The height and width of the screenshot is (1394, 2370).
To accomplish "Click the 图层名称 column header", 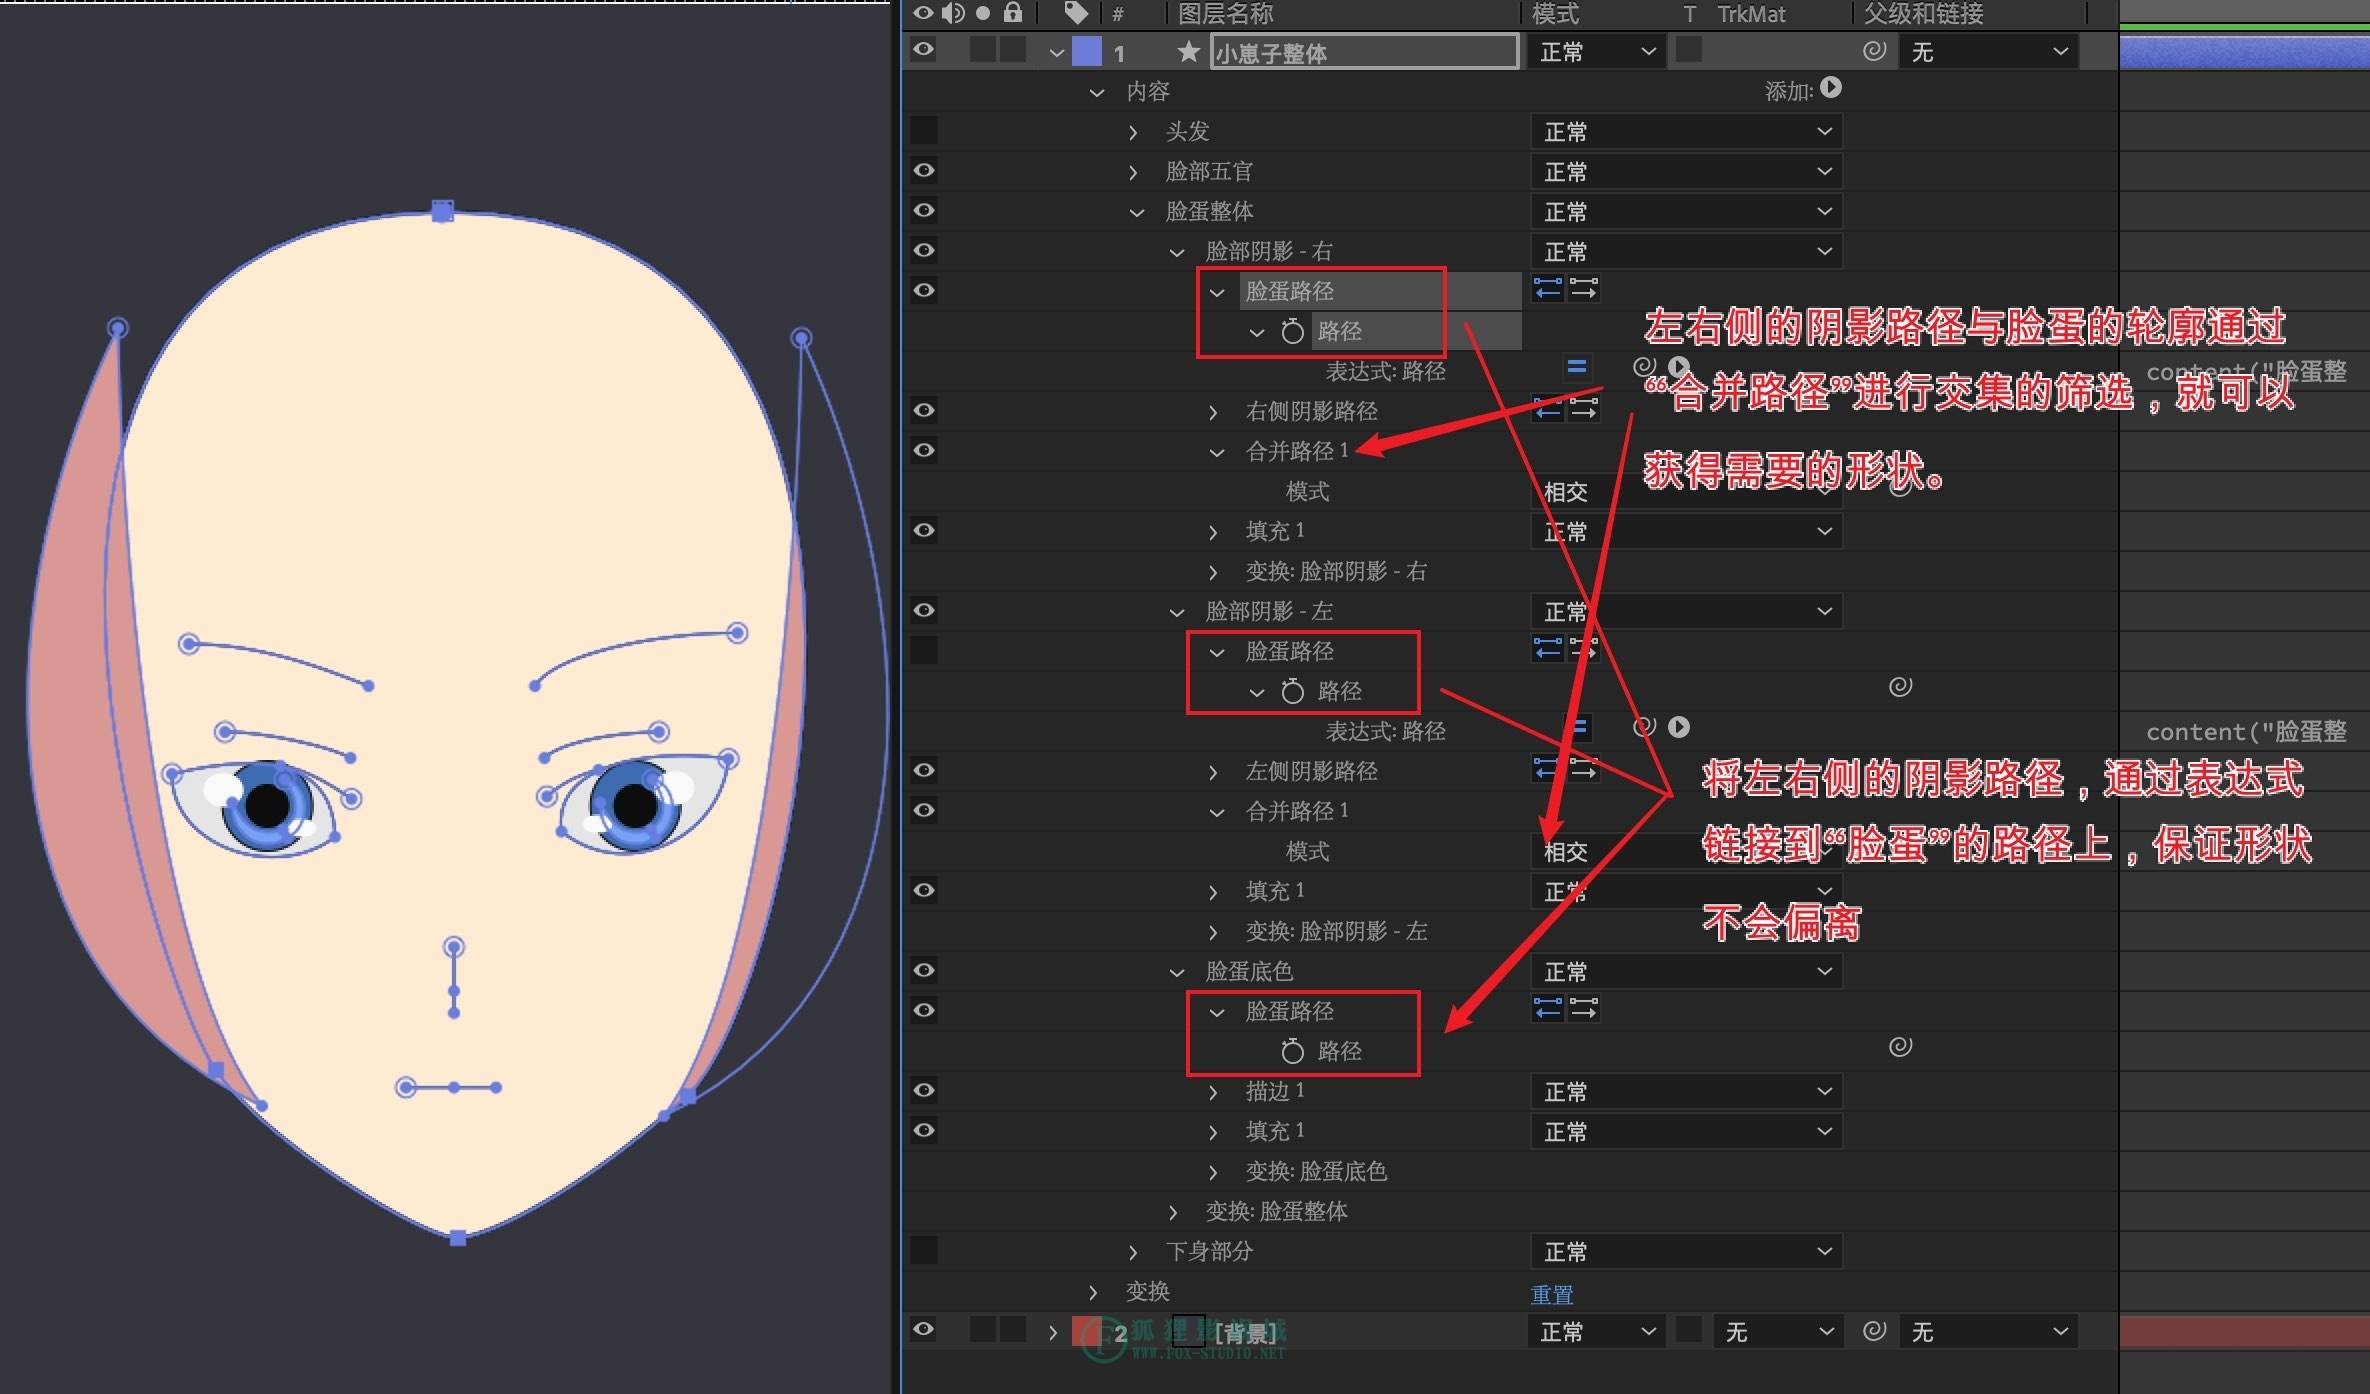I will pyautogui.click(x=1225, y=13).
